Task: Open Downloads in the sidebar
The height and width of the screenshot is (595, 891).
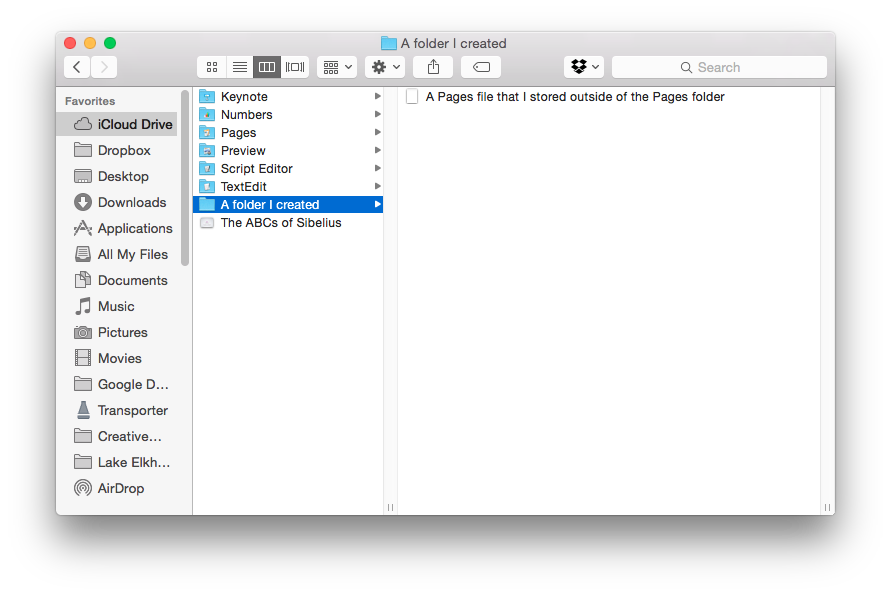Action: tap(117, 202)
